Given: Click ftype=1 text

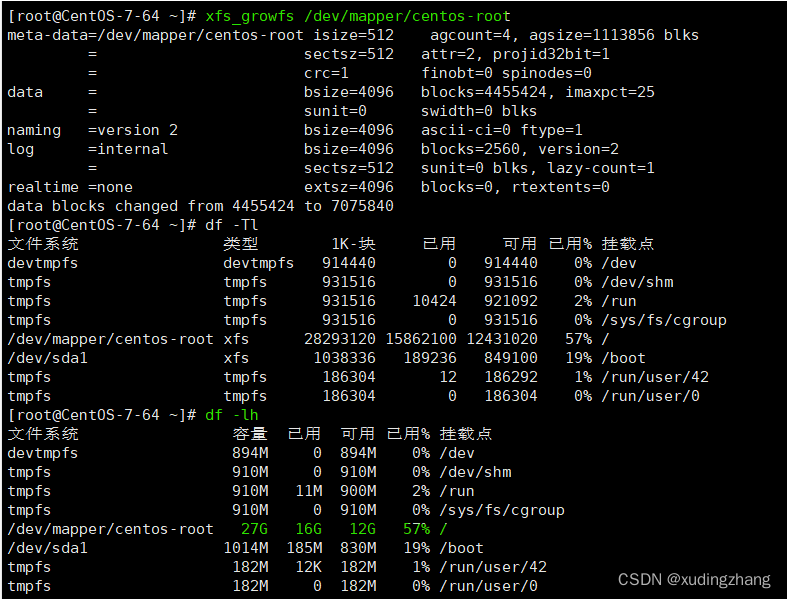Looking at the screenshot, I should click(x=551, y=130).
